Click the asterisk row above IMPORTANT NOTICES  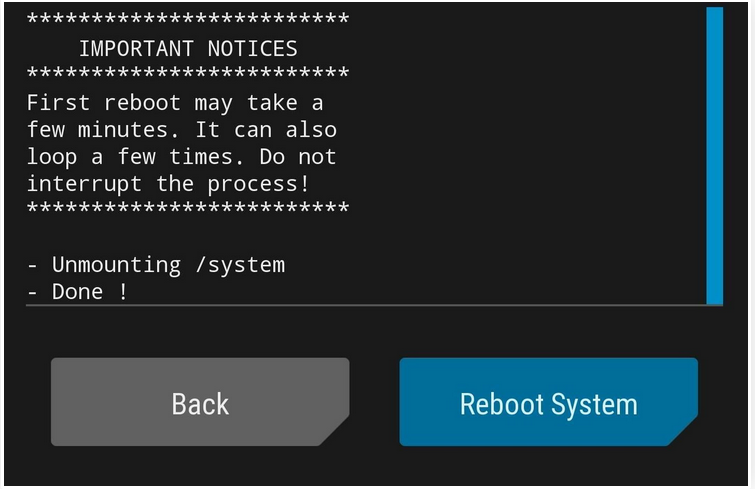click(188, 20)
